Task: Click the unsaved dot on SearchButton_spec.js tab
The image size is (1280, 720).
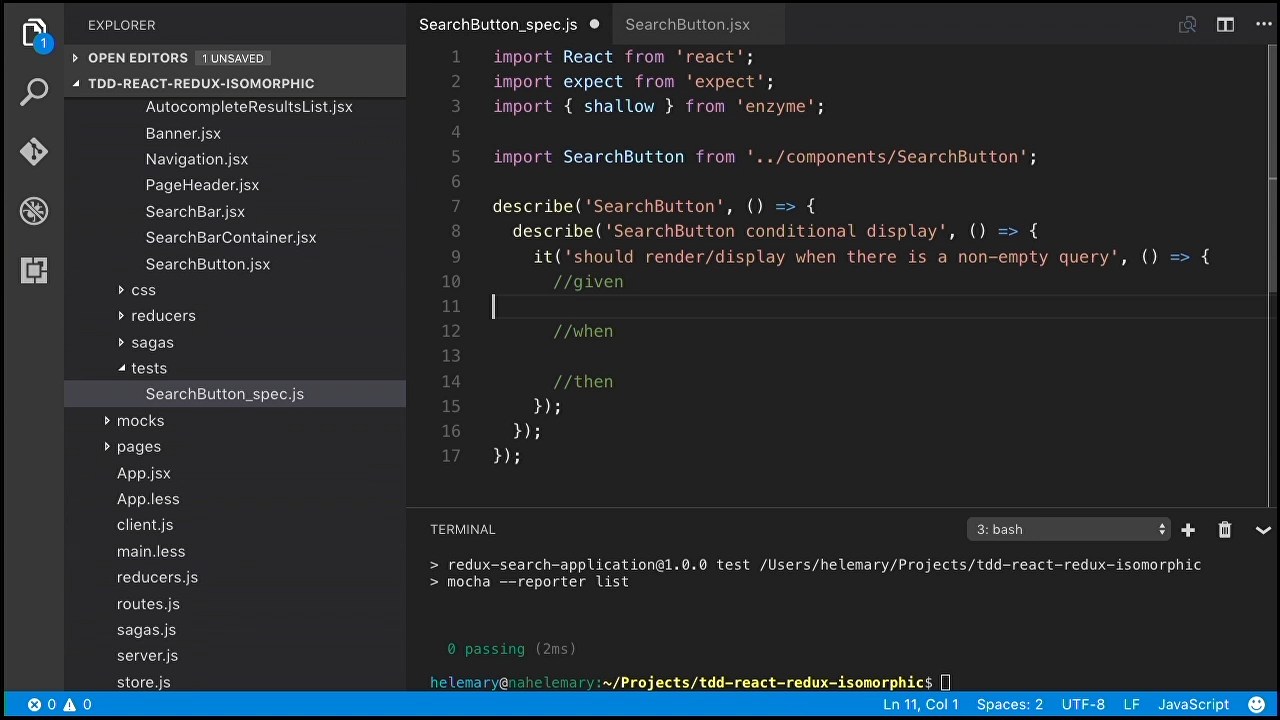Action: pyautogui.click(x=594, y=25)
